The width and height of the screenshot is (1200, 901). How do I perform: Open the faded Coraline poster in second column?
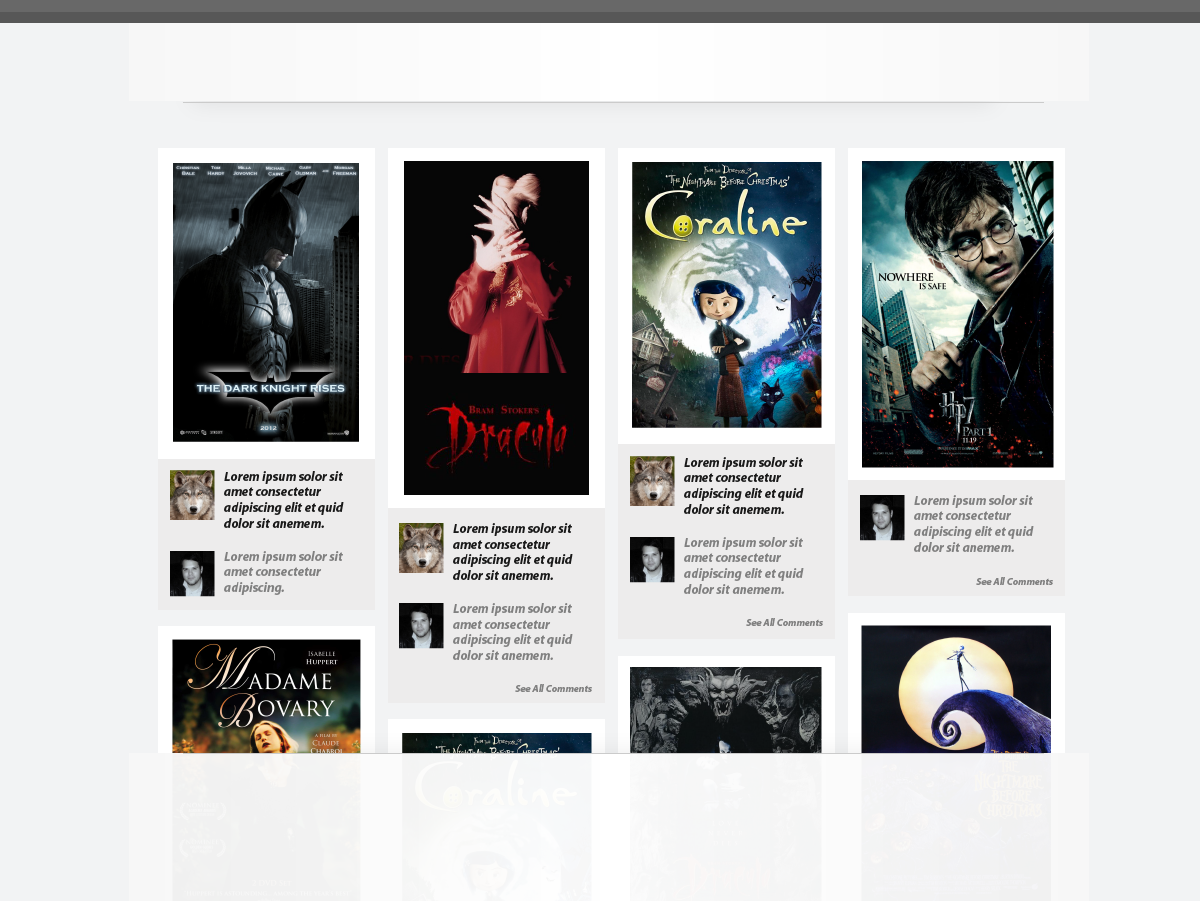tap(497, 817)
